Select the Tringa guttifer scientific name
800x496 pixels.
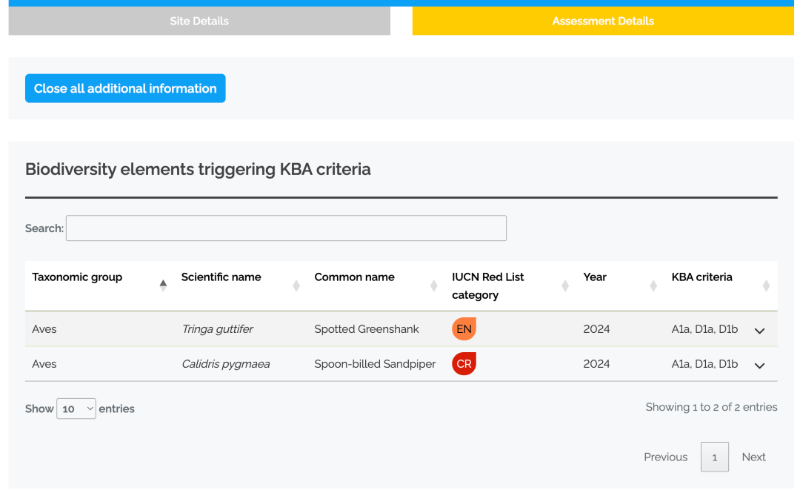pos(217,329)
